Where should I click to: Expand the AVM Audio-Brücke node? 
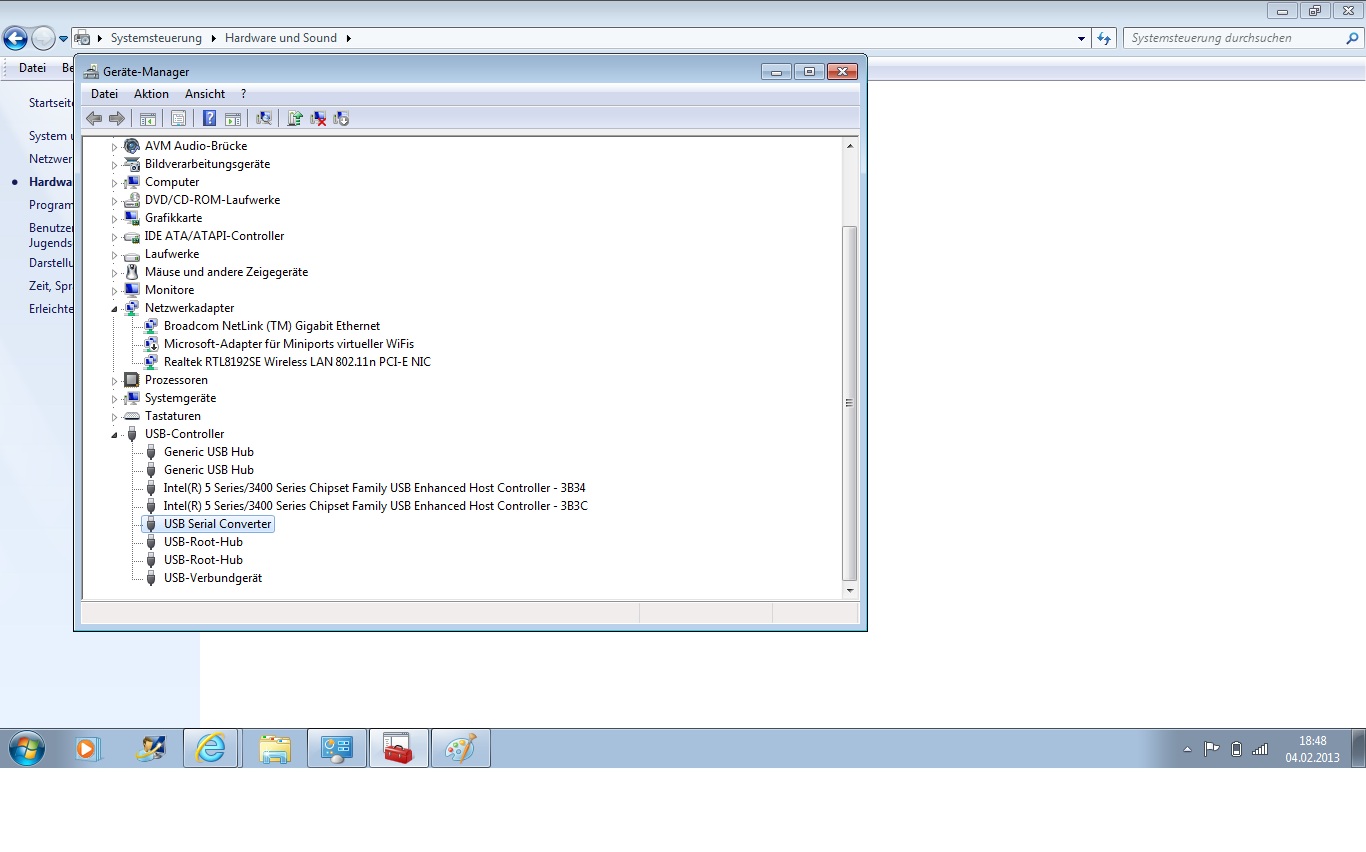[114, 146]
